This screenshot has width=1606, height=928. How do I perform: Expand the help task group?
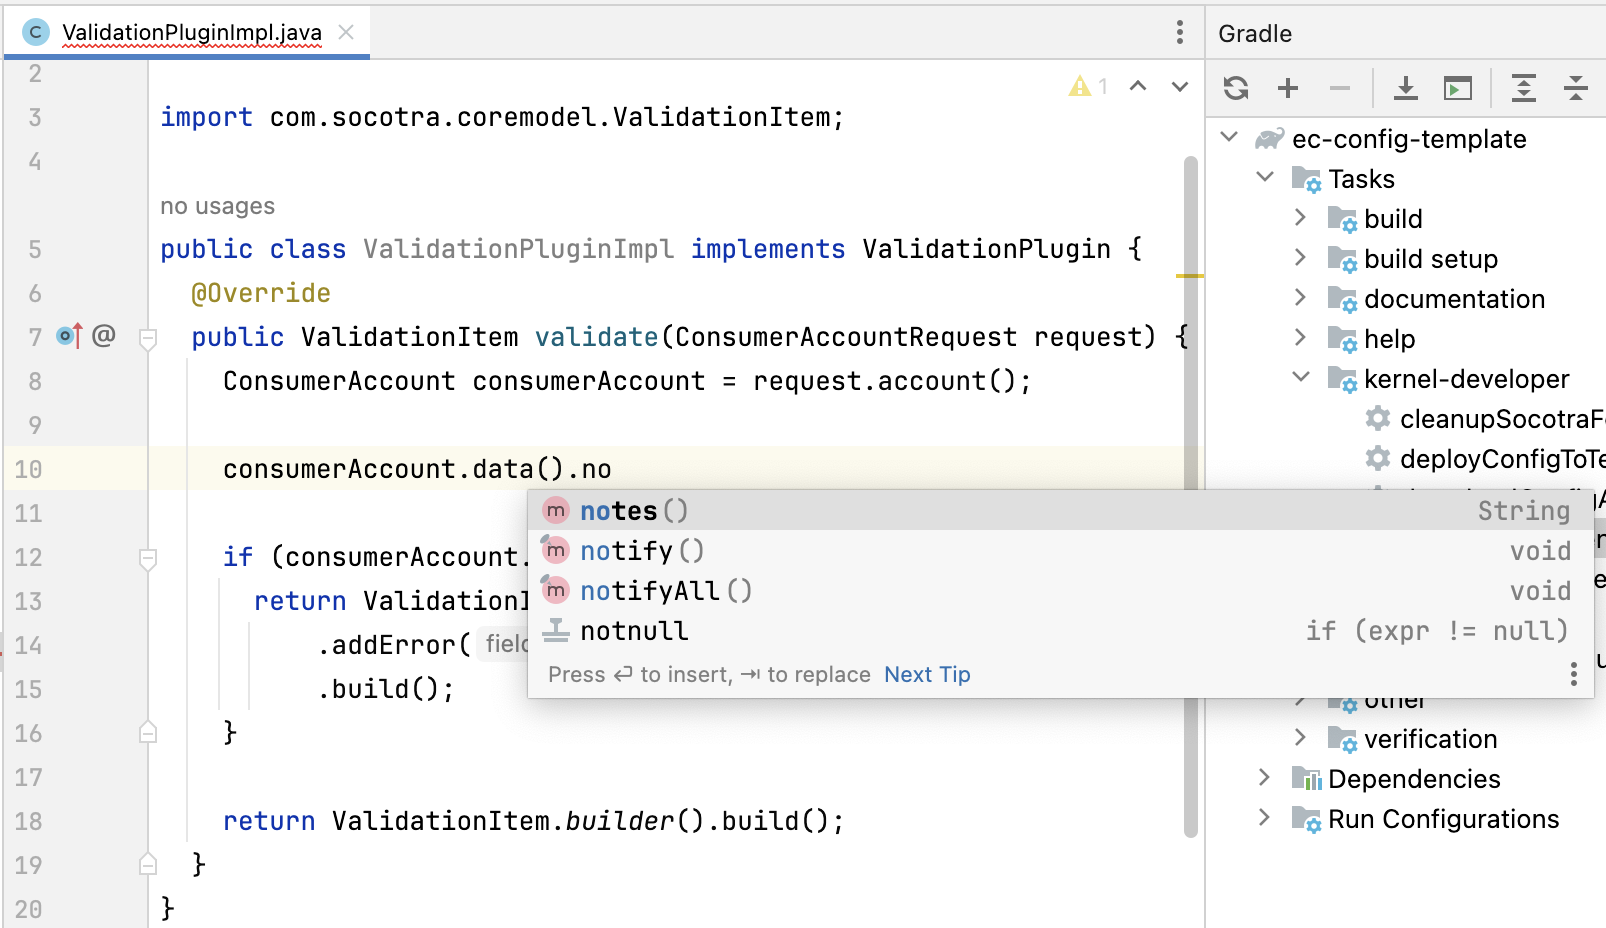tap(1300, 337)
